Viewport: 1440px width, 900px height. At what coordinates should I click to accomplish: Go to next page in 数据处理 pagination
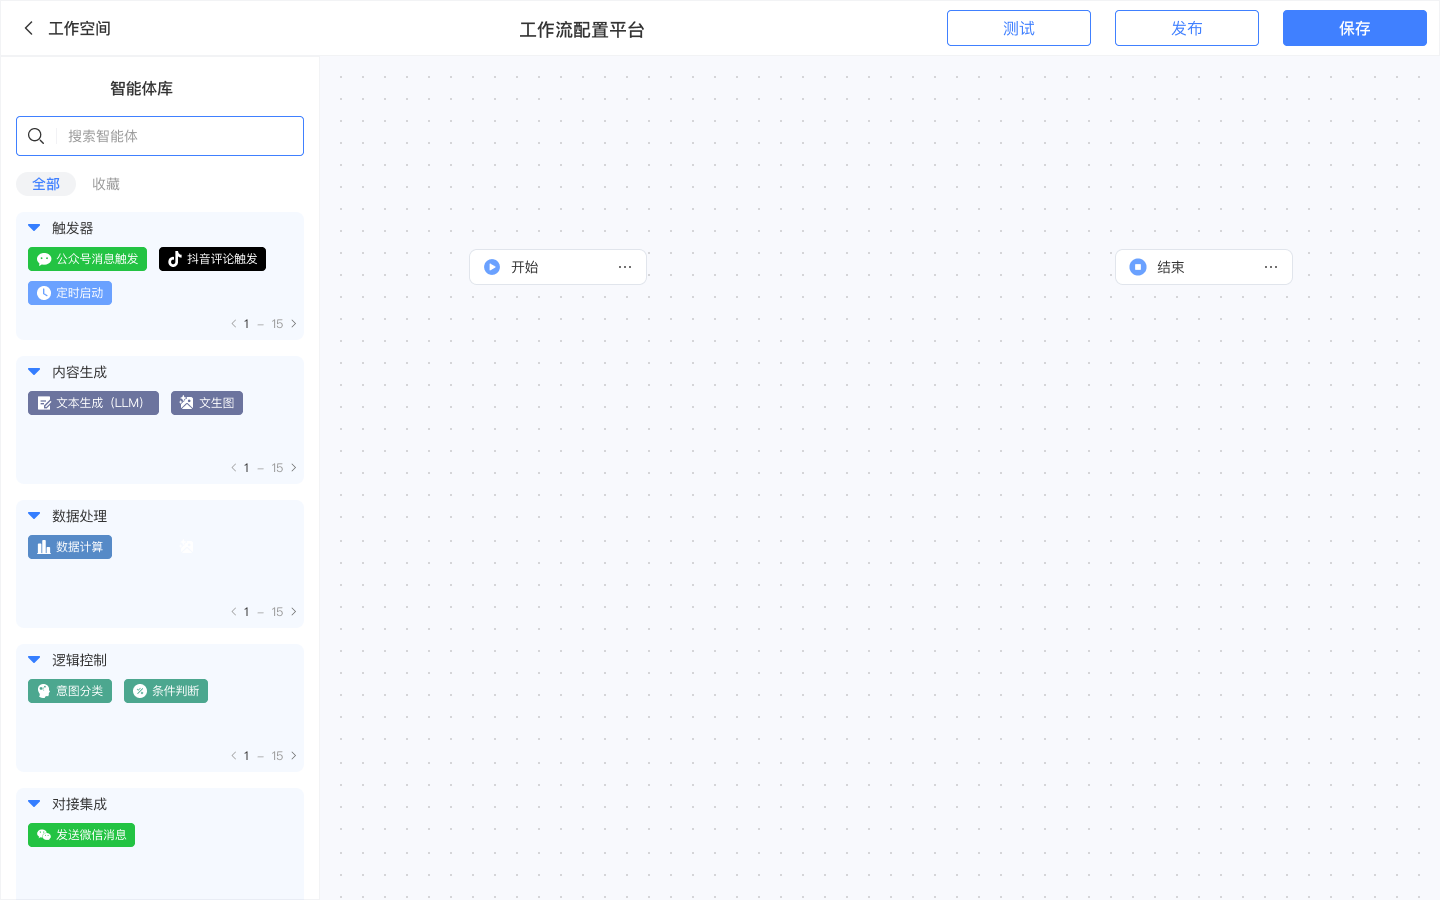pos(293,612)
